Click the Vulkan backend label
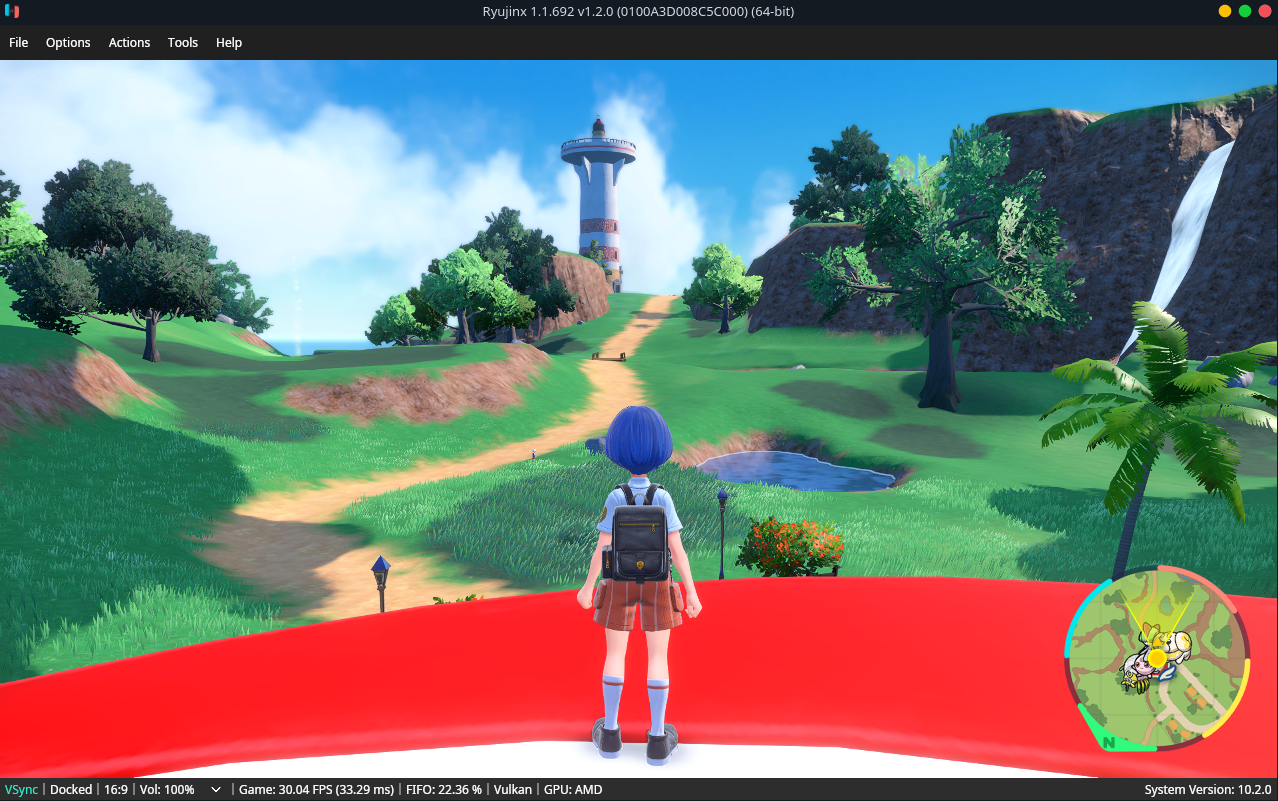 tap(513, 790)
